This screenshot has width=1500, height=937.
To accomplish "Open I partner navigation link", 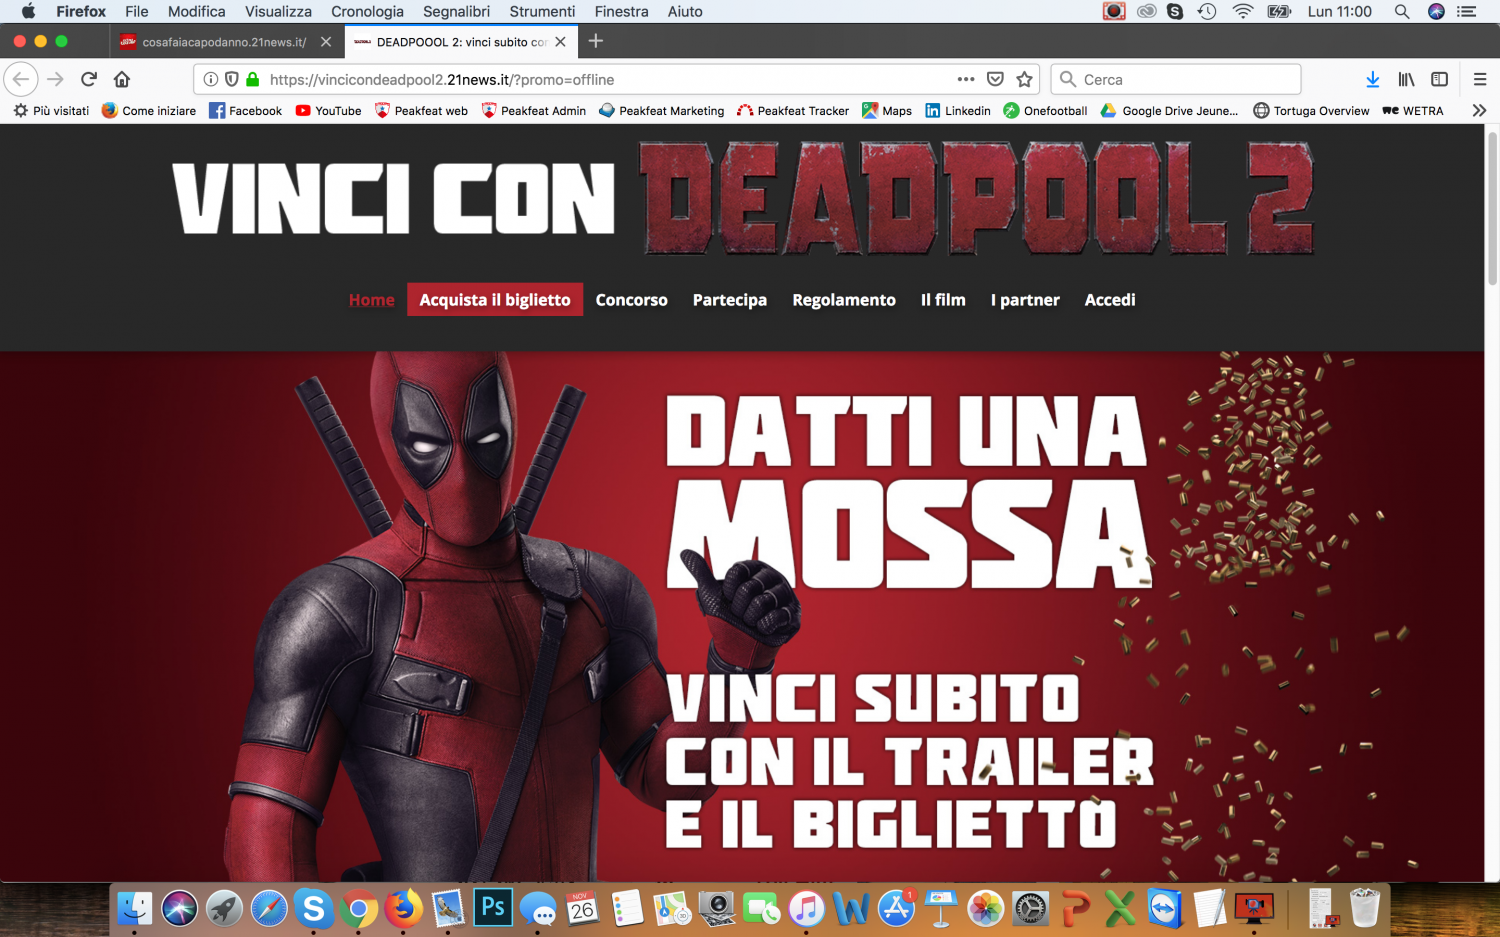I will pos(1025,300).
